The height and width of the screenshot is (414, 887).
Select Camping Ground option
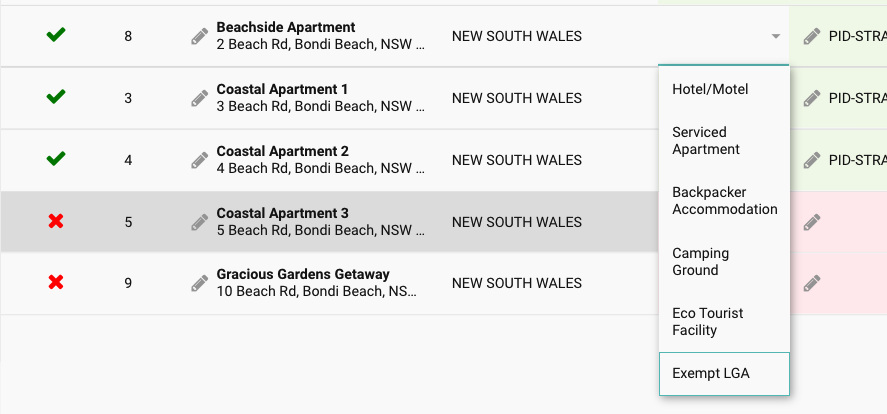[700, 262]
